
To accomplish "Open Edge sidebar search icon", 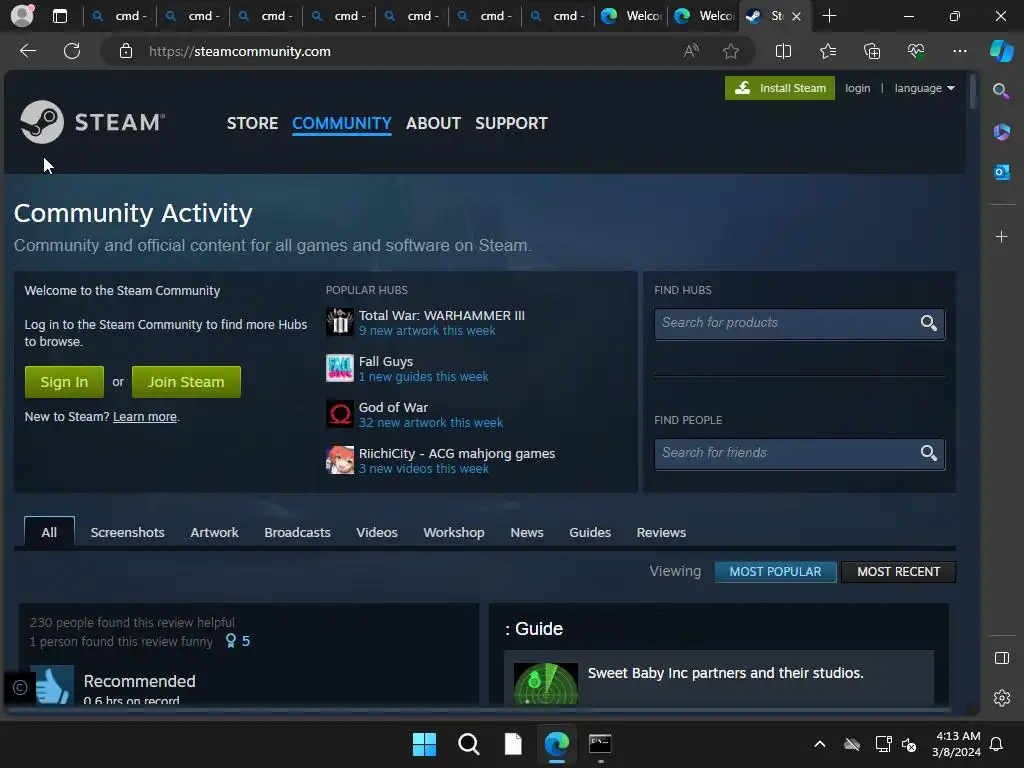I will pyautogui.click(x=1001, y=91).
